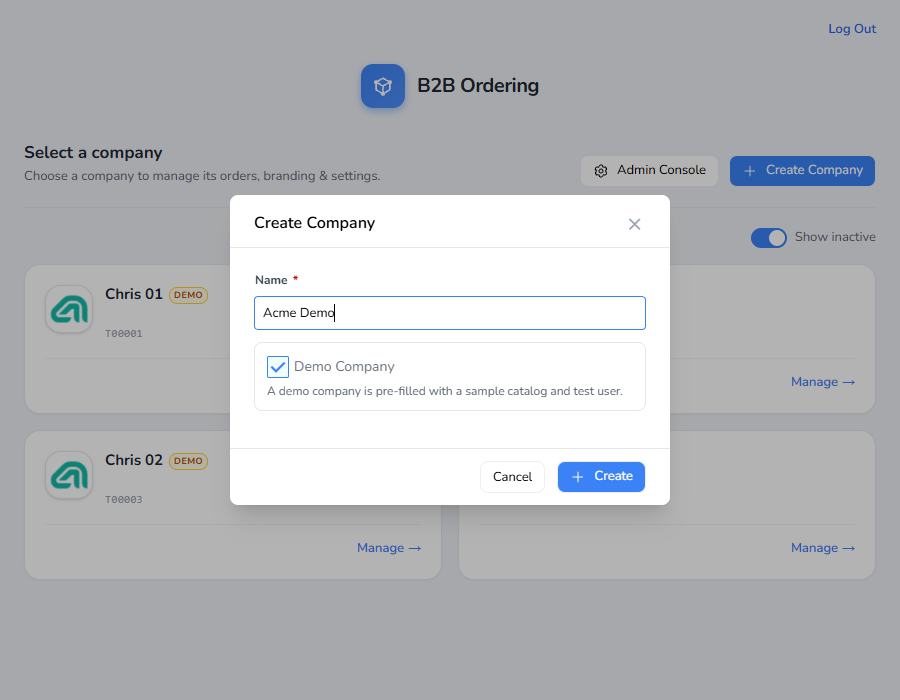Click the demo company description text

point(445,391)
